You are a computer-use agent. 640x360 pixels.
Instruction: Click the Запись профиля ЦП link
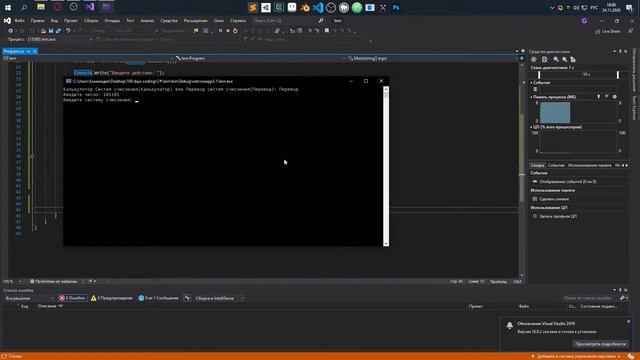click(558, 217)
